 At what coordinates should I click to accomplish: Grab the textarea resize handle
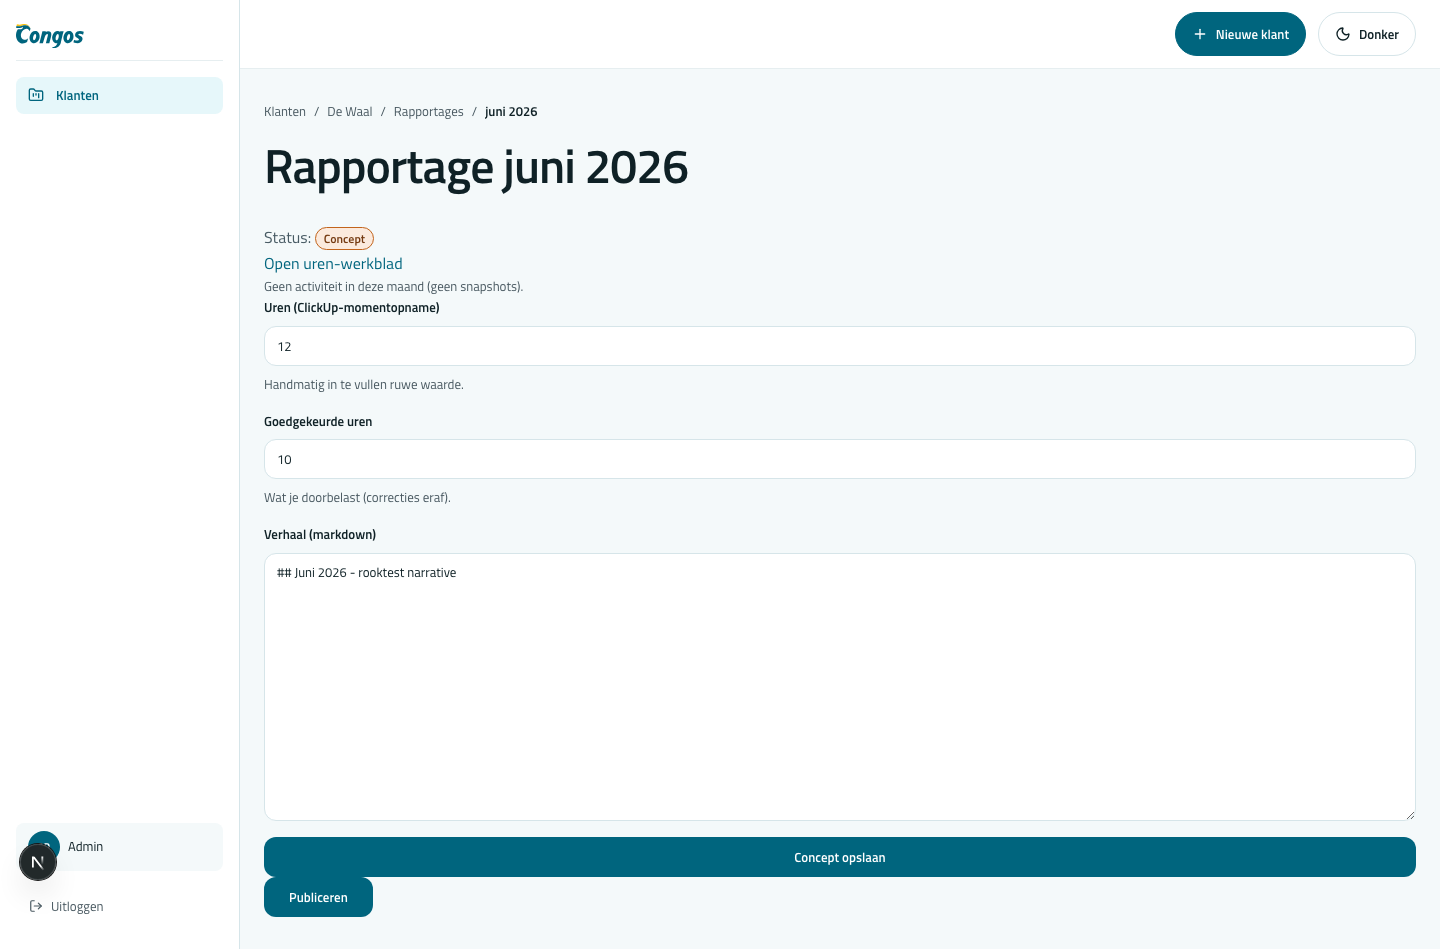click(x=1409, y=814)
